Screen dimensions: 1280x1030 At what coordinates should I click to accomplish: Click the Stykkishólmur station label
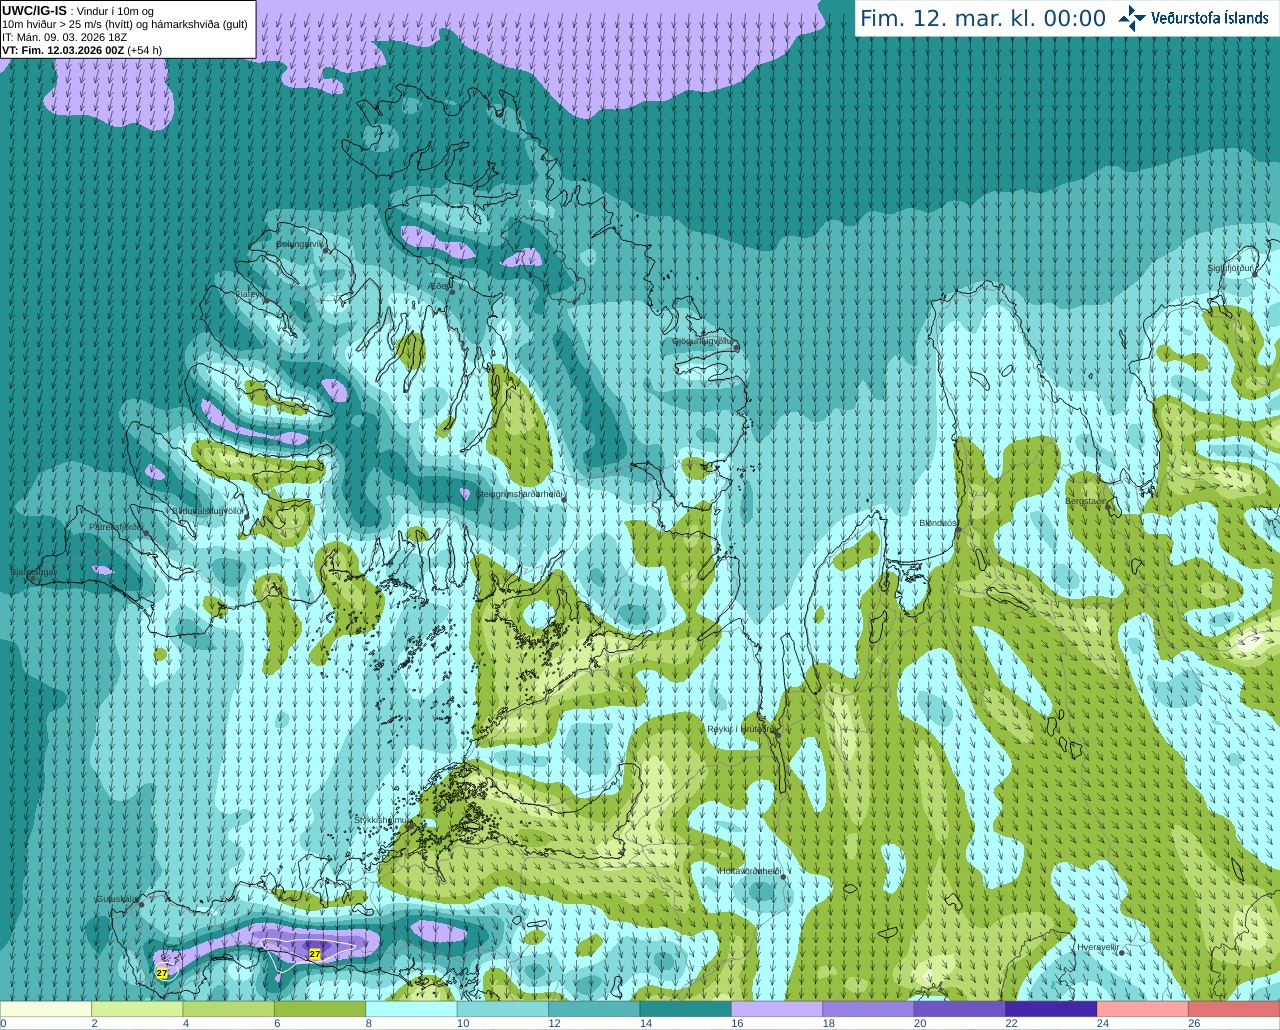(x=381, y=820)
